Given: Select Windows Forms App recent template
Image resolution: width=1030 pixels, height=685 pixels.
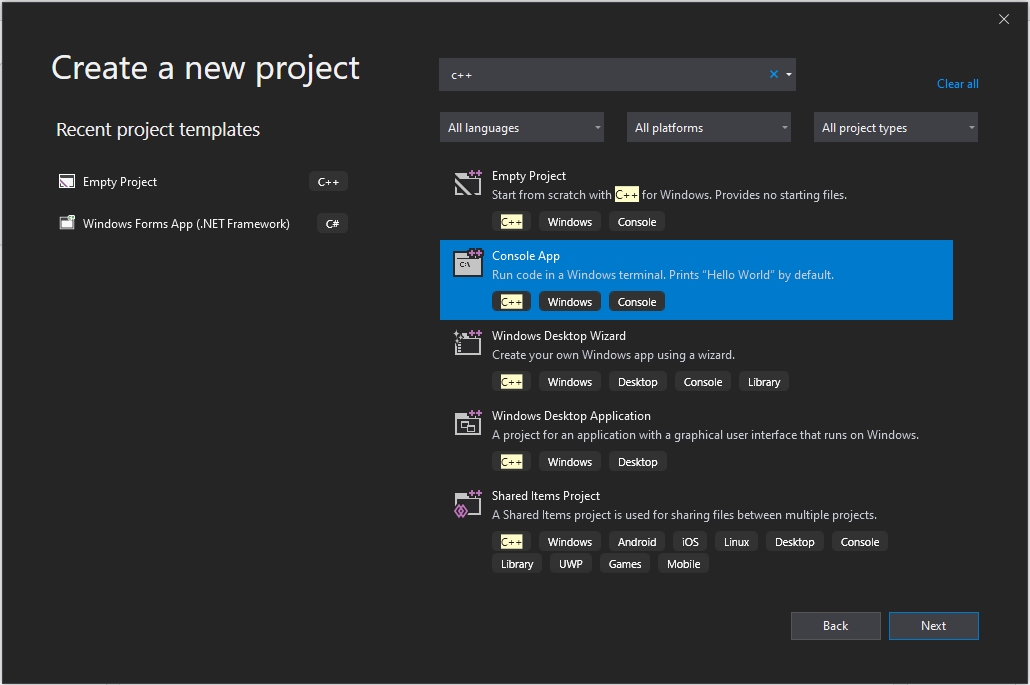Looking at the screenshot, I should click(x=186, y=224).
